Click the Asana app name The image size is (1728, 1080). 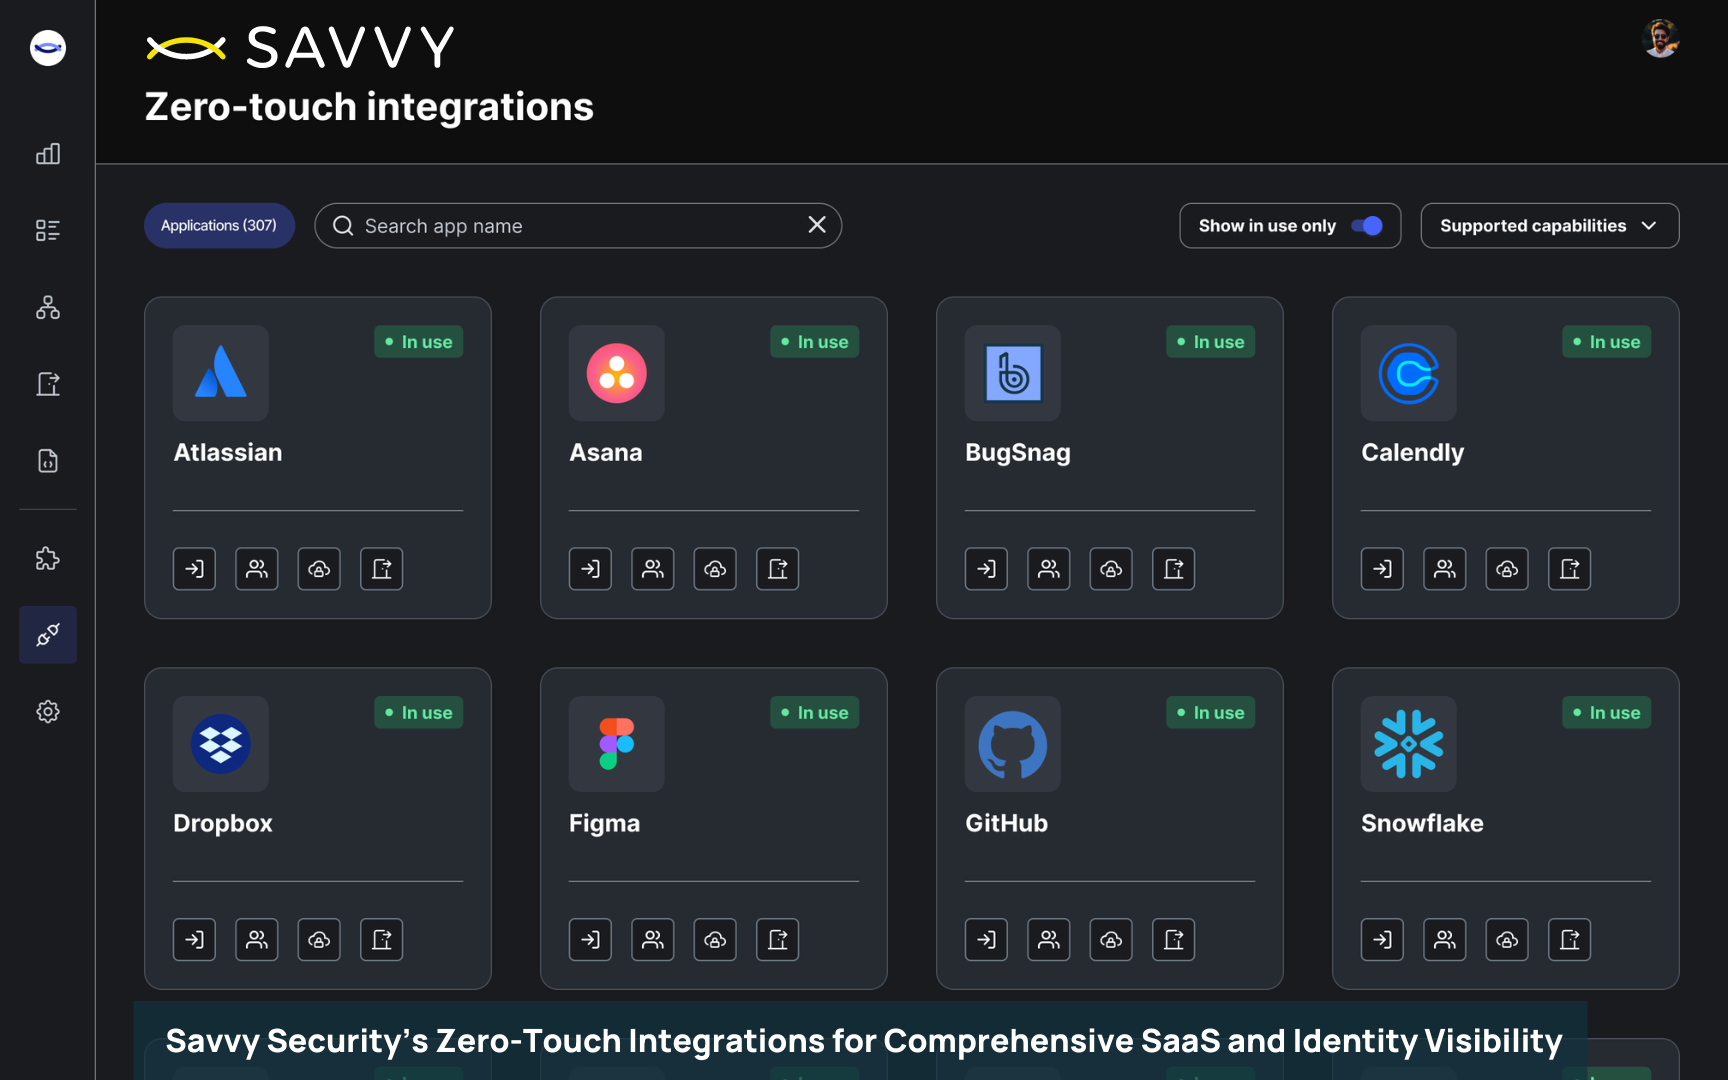pos(606,453)
